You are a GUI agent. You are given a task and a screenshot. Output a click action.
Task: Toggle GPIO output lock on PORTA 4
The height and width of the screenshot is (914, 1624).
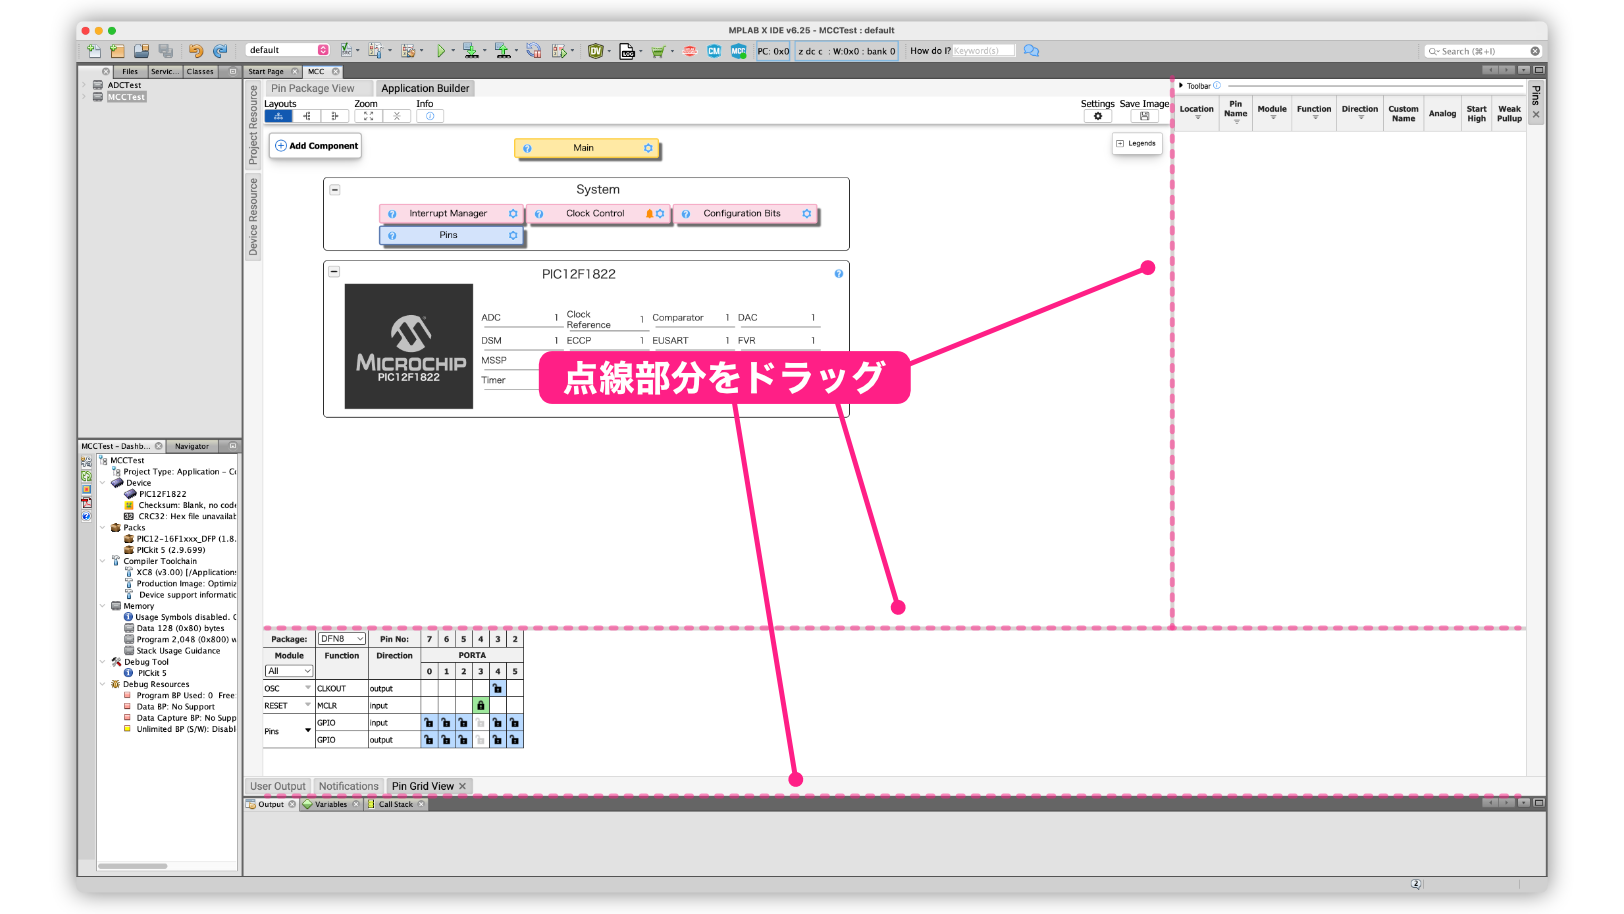[x=497, y=741]
